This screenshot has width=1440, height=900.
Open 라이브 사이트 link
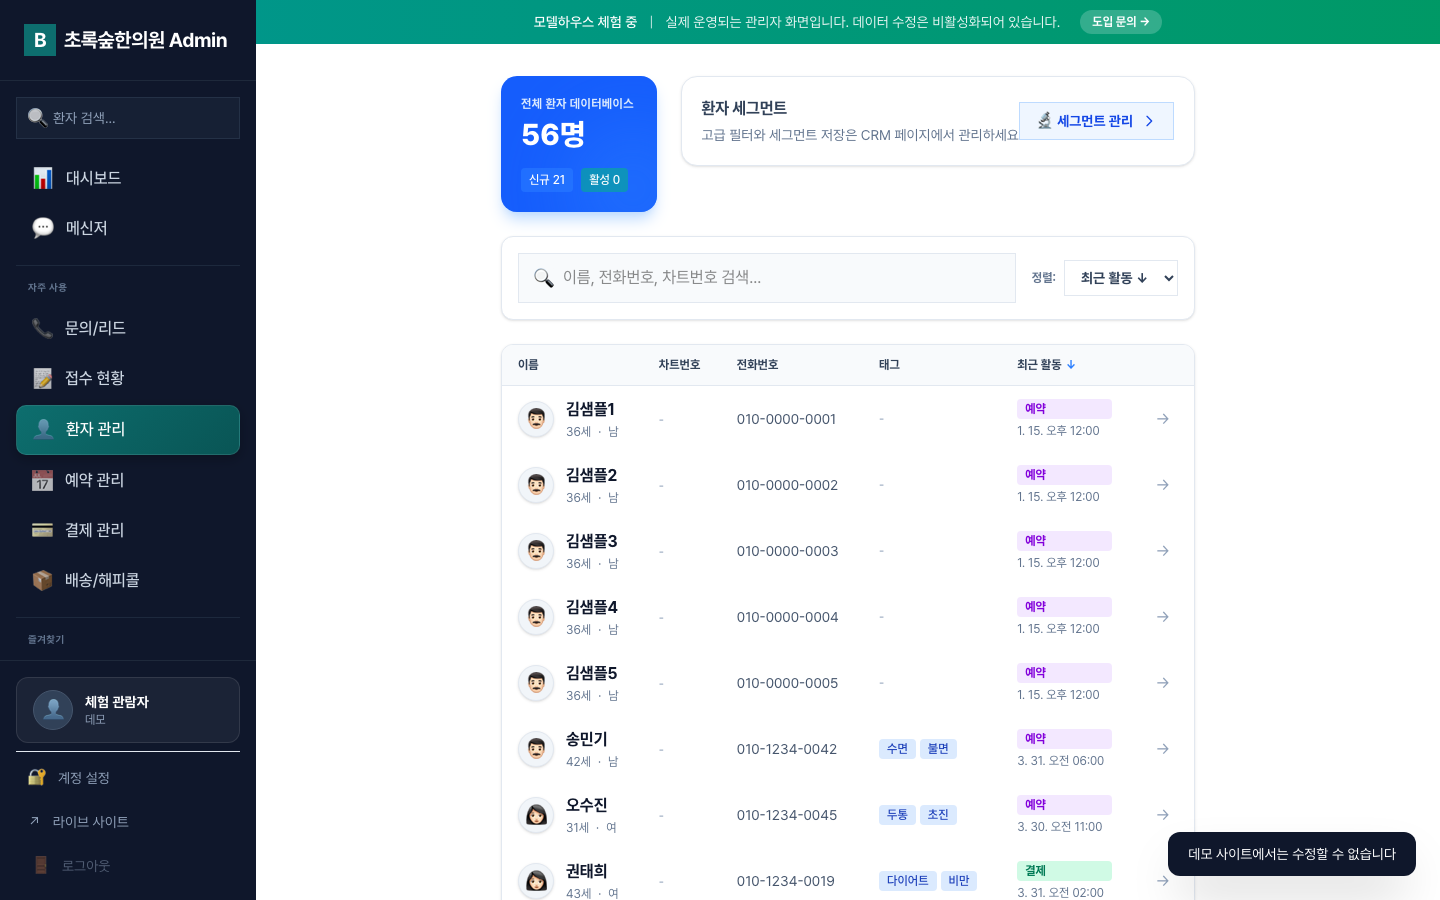coord(128,822)
